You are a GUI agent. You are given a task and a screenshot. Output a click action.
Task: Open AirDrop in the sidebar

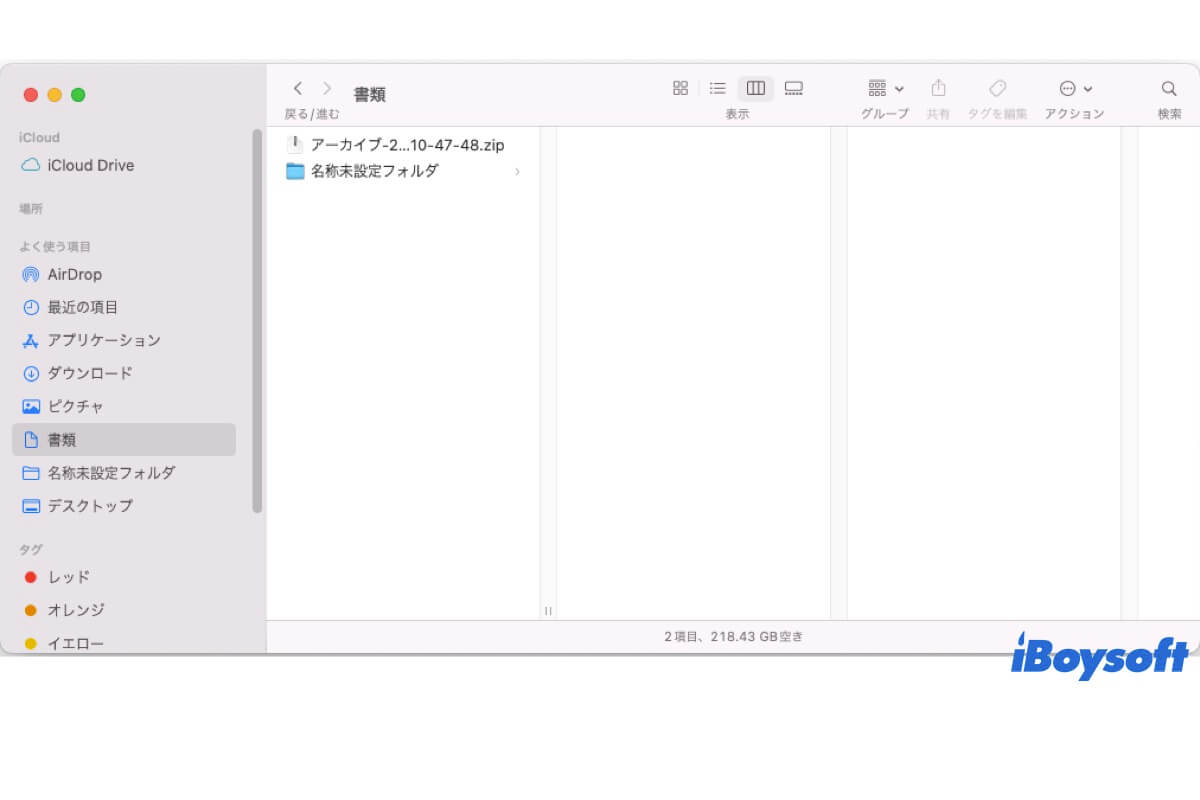point(74,274)
